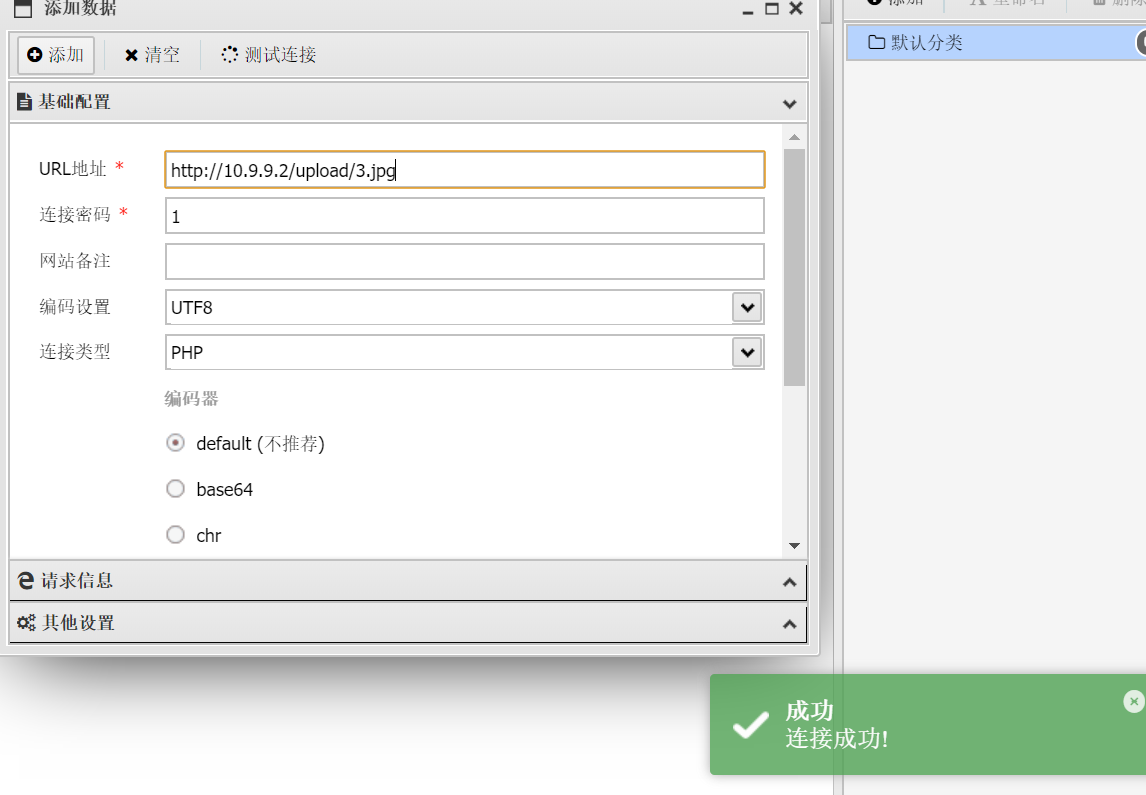Click the 连接成功! message text
Image resolution: width=1146 pixels, height=795 pixels.
(x=837, y=739)
